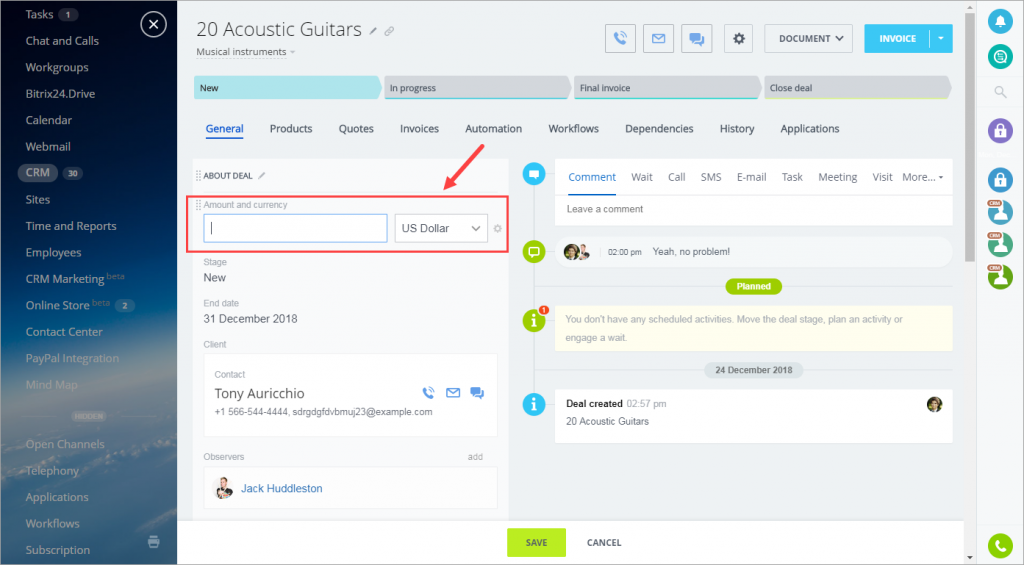
Task: Click the purple lock icon
Action: pyautogui.click(x=1000, y=131)
